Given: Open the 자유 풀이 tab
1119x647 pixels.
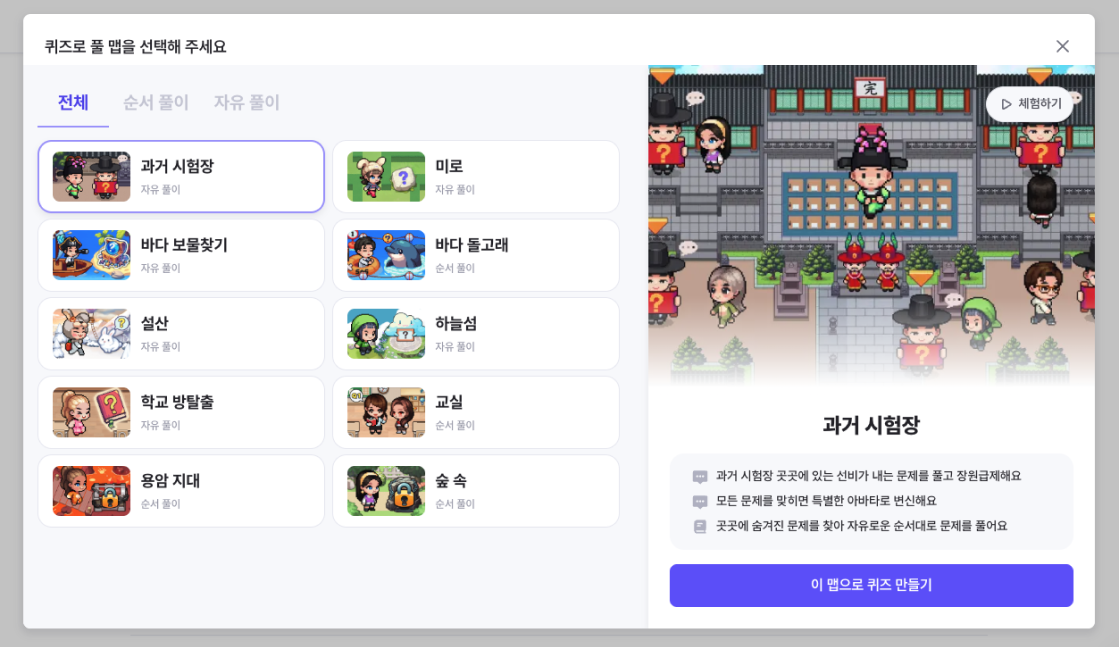Looking at the screenshot, I should pos(247,103).
